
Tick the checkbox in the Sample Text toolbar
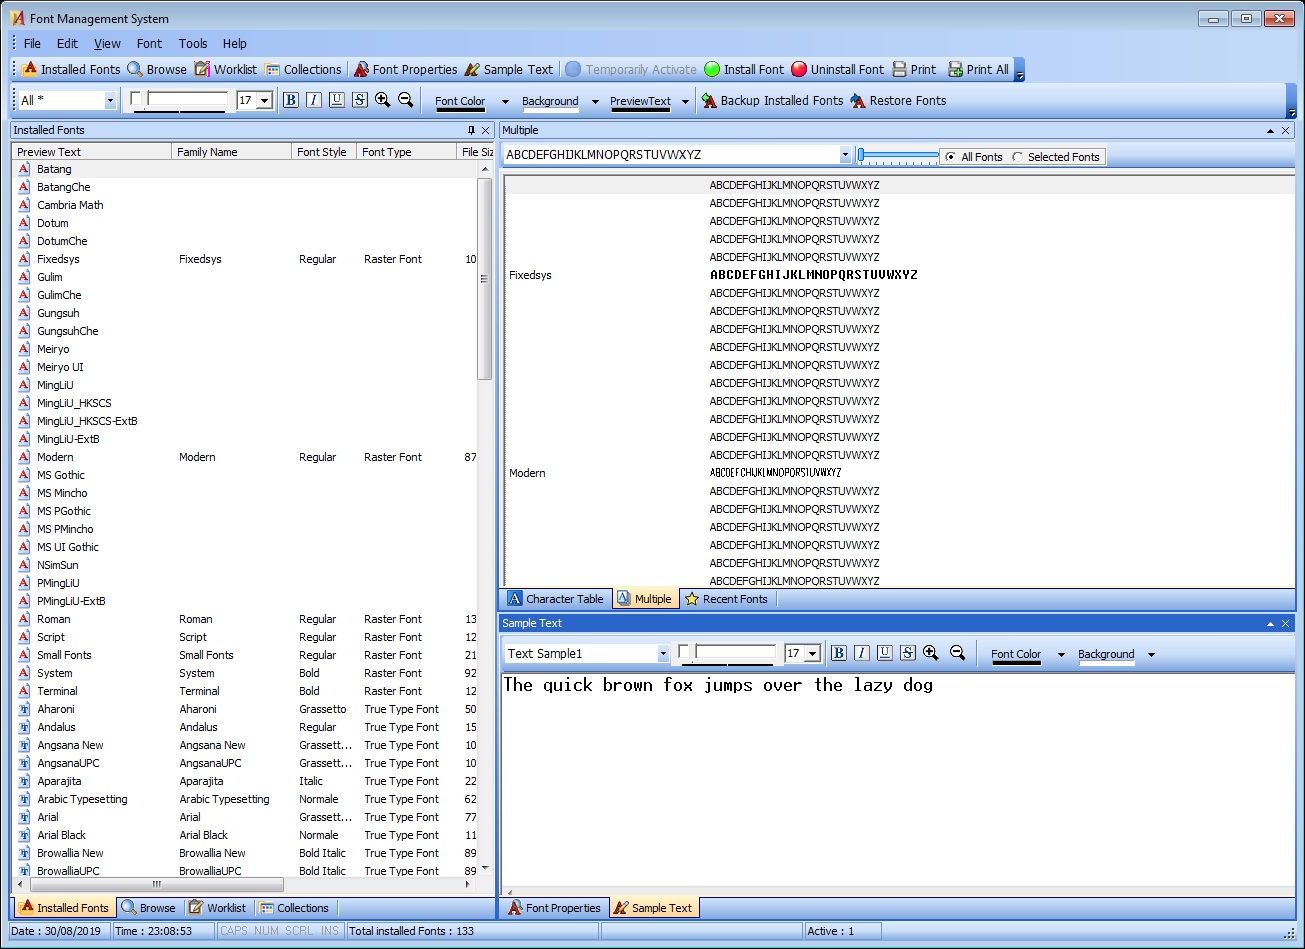coord(684,651)
